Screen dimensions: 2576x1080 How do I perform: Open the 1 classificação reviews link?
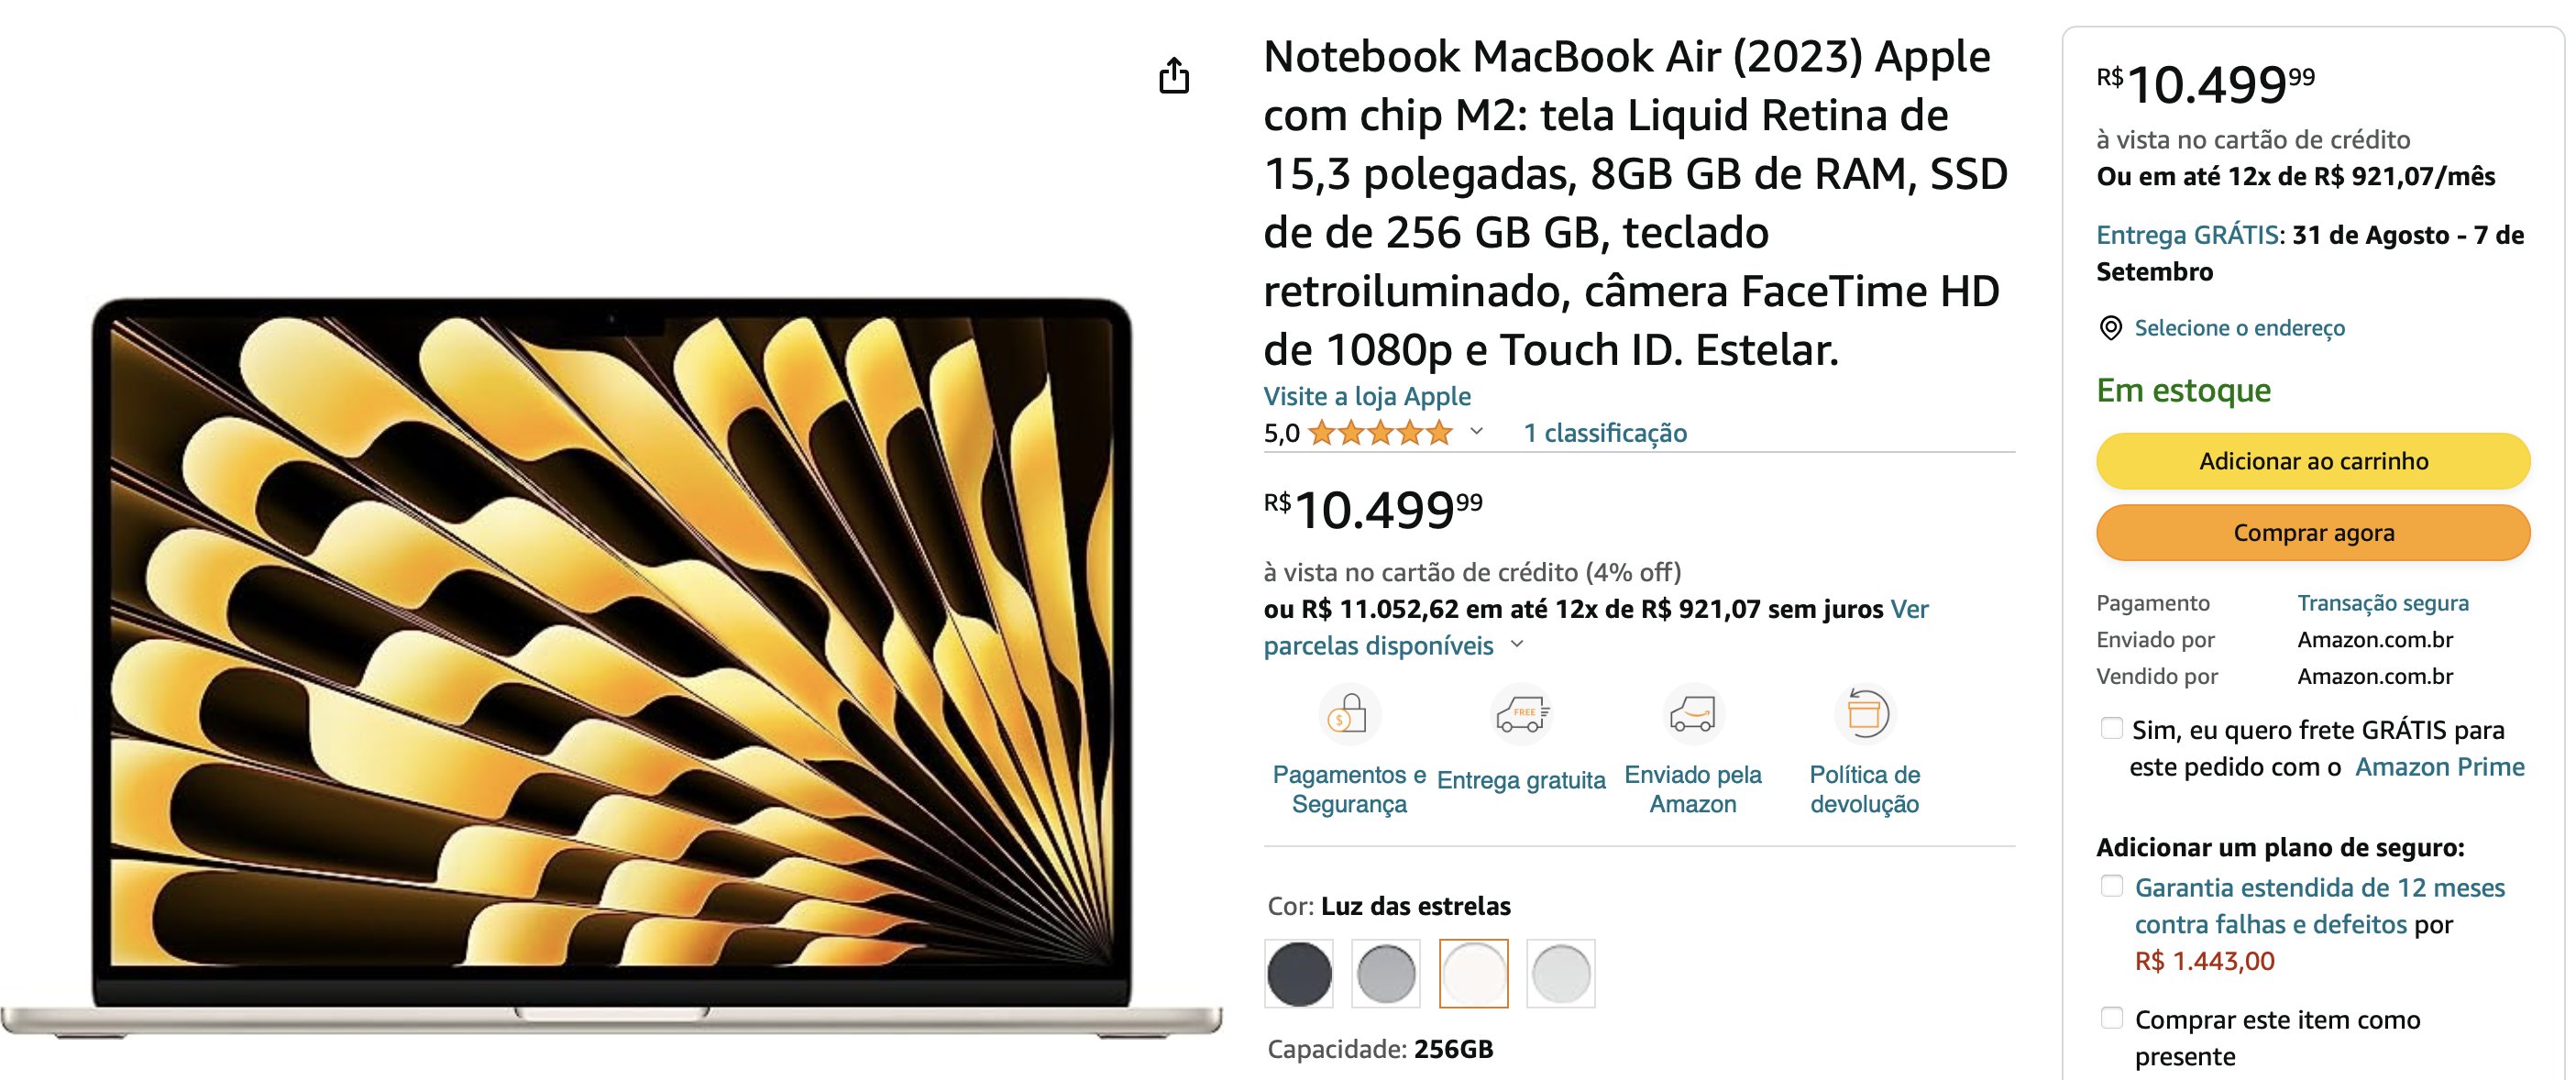tap(1605, 433)
